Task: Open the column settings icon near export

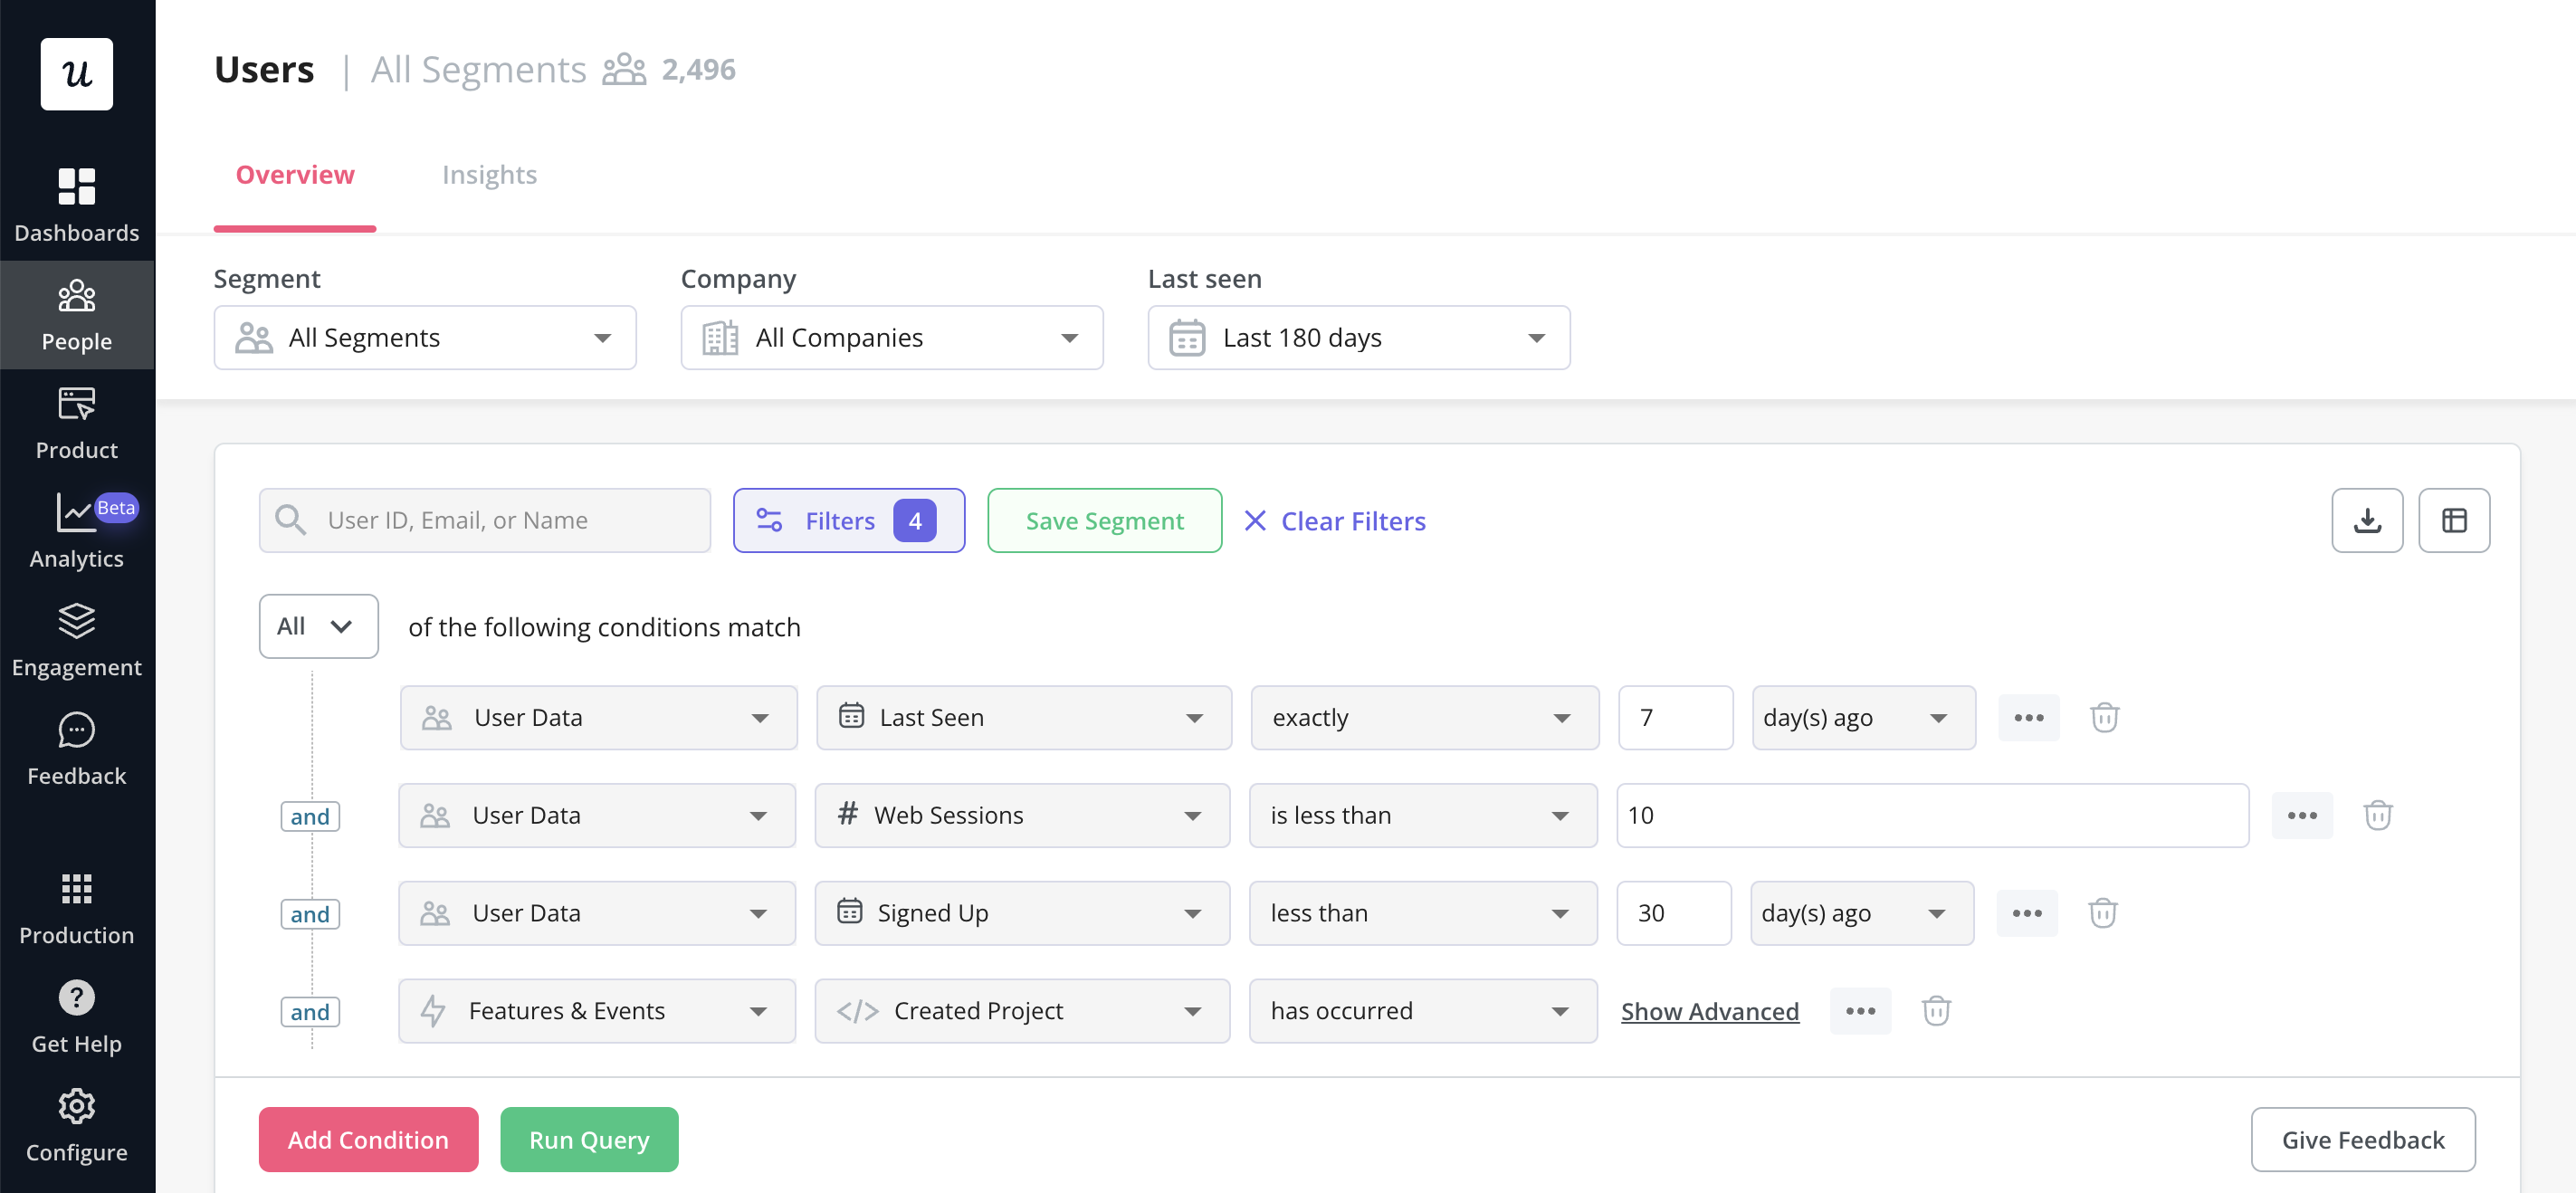Action: pyautogui.click(x=2455, y=520)
